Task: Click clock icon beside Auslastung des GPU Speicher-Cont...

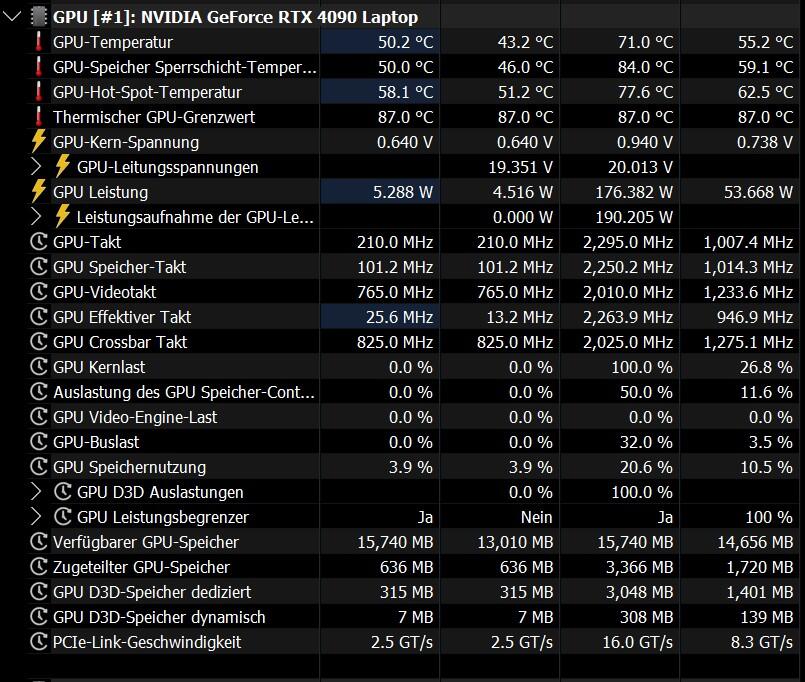Action: point(39,392)
